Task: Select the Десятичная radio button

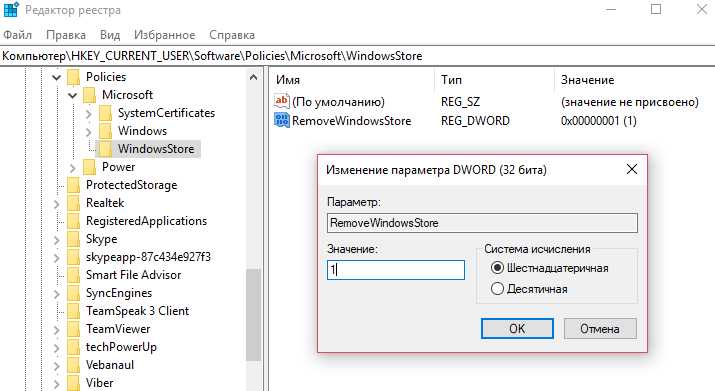Action: pyautogui.click(x=497, y=288)
